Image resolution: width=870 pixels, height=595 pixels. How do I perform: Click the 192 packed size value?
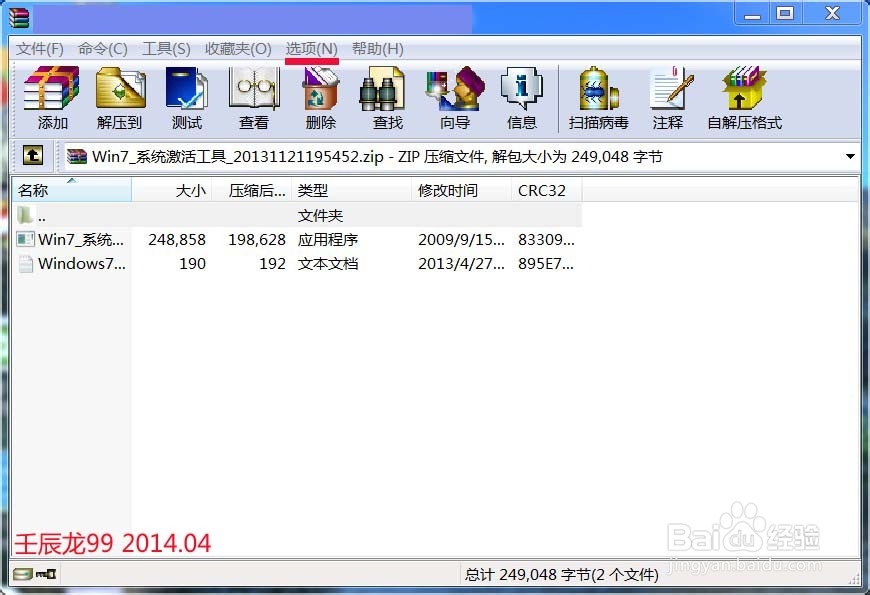272,264
